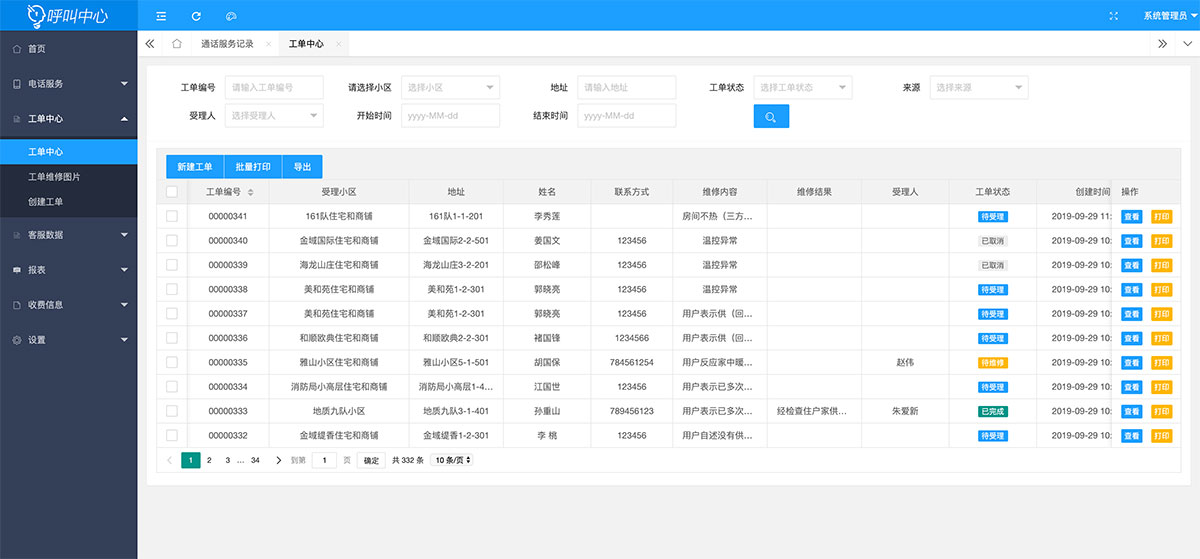Click the 确定 page jump button
This screenshot has width=1200, height=559.
pyautogui.click(x=371, y=460)
